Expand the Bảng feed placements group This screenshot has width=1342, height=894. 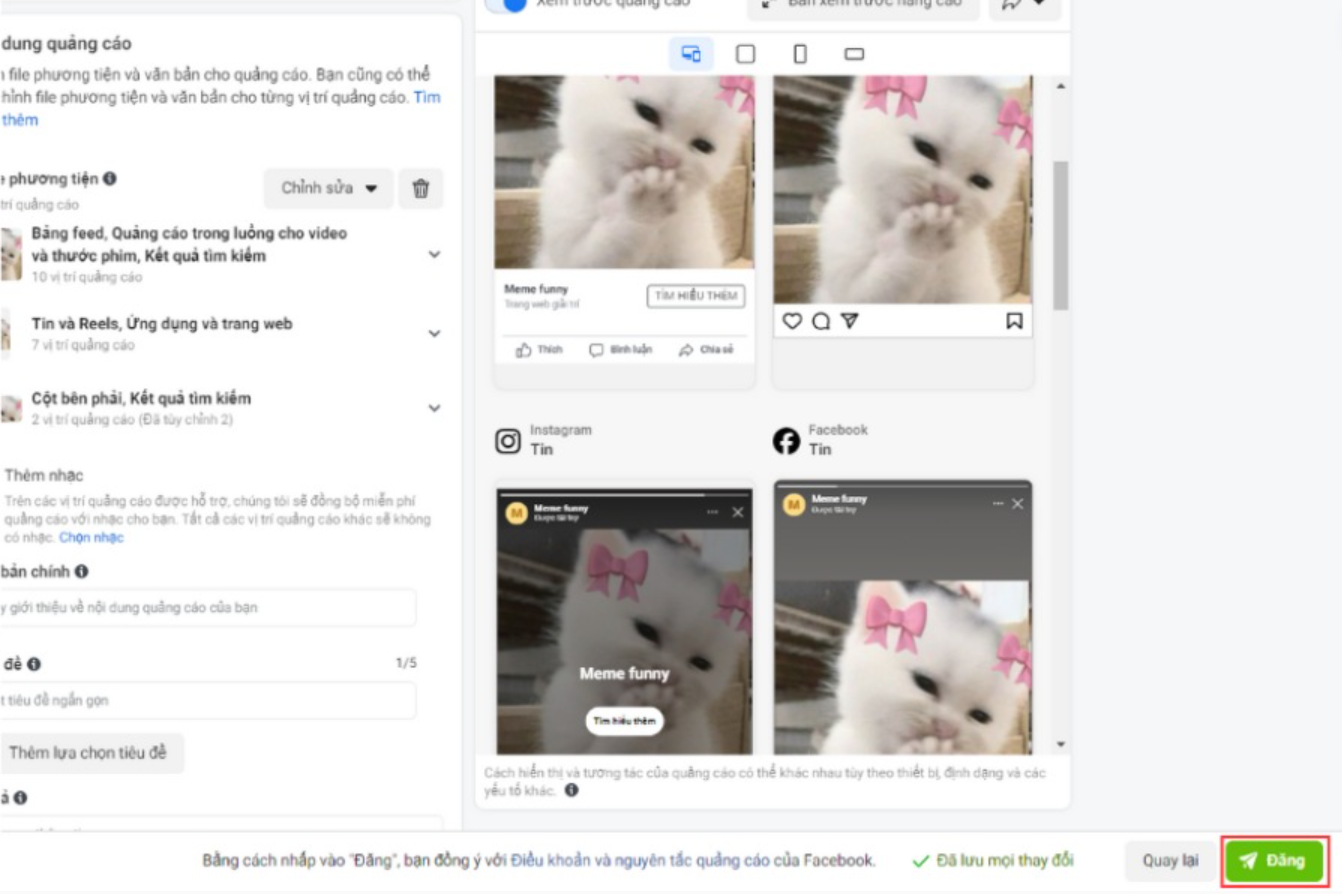point(434,255)
